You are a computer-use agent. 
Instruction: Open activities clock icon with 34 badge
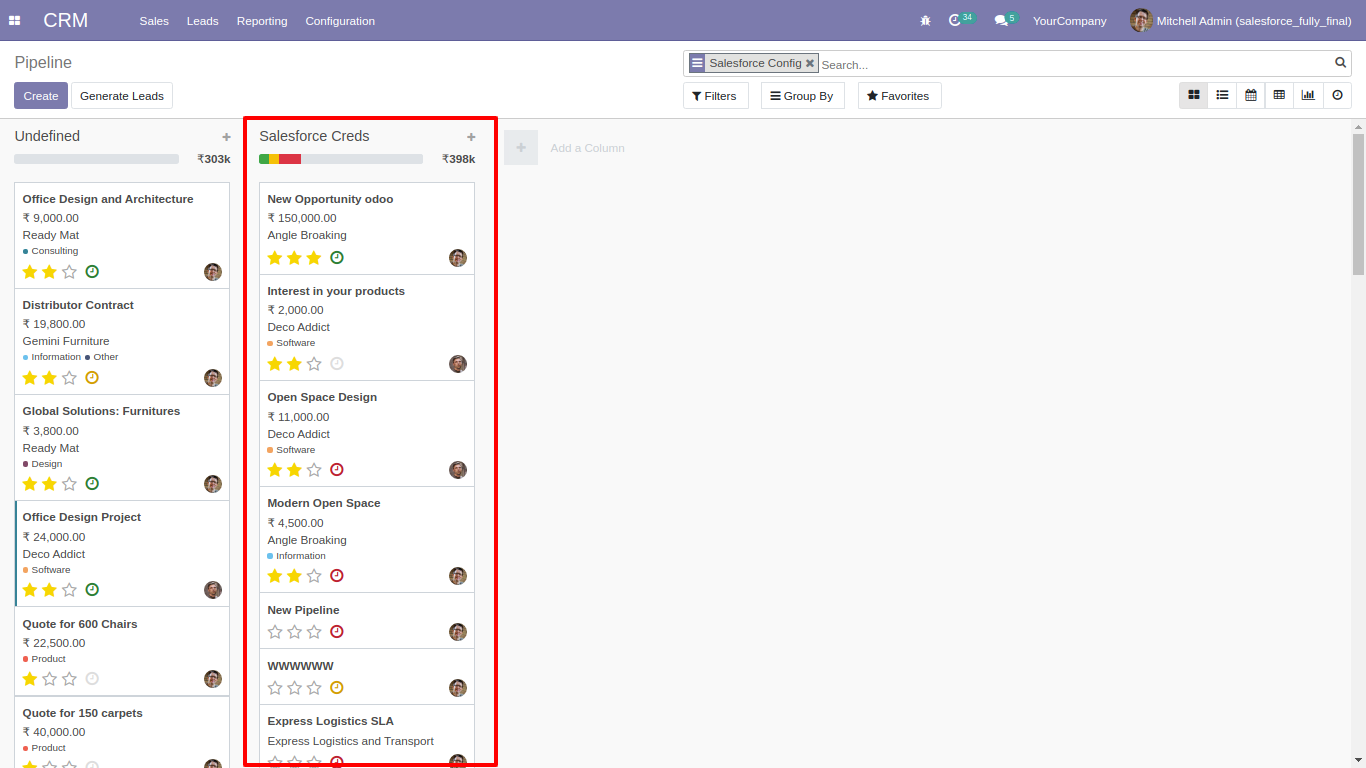961,20
